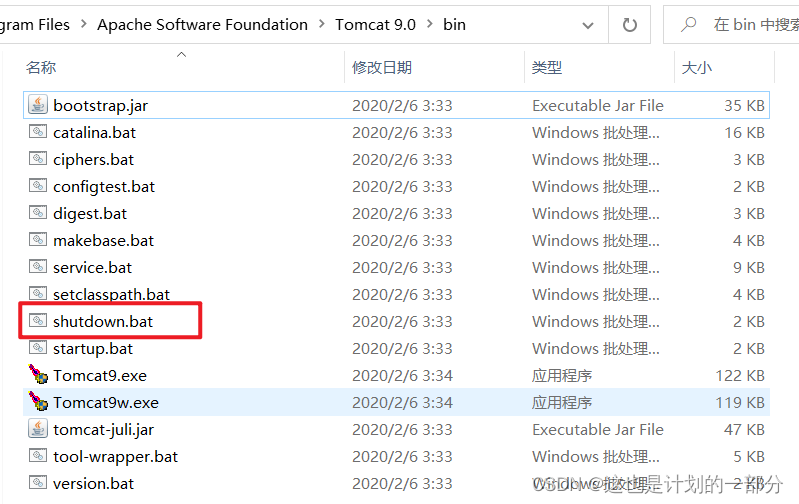Click Executable Jar File type of bootstrap.jar

pos(598,105)
